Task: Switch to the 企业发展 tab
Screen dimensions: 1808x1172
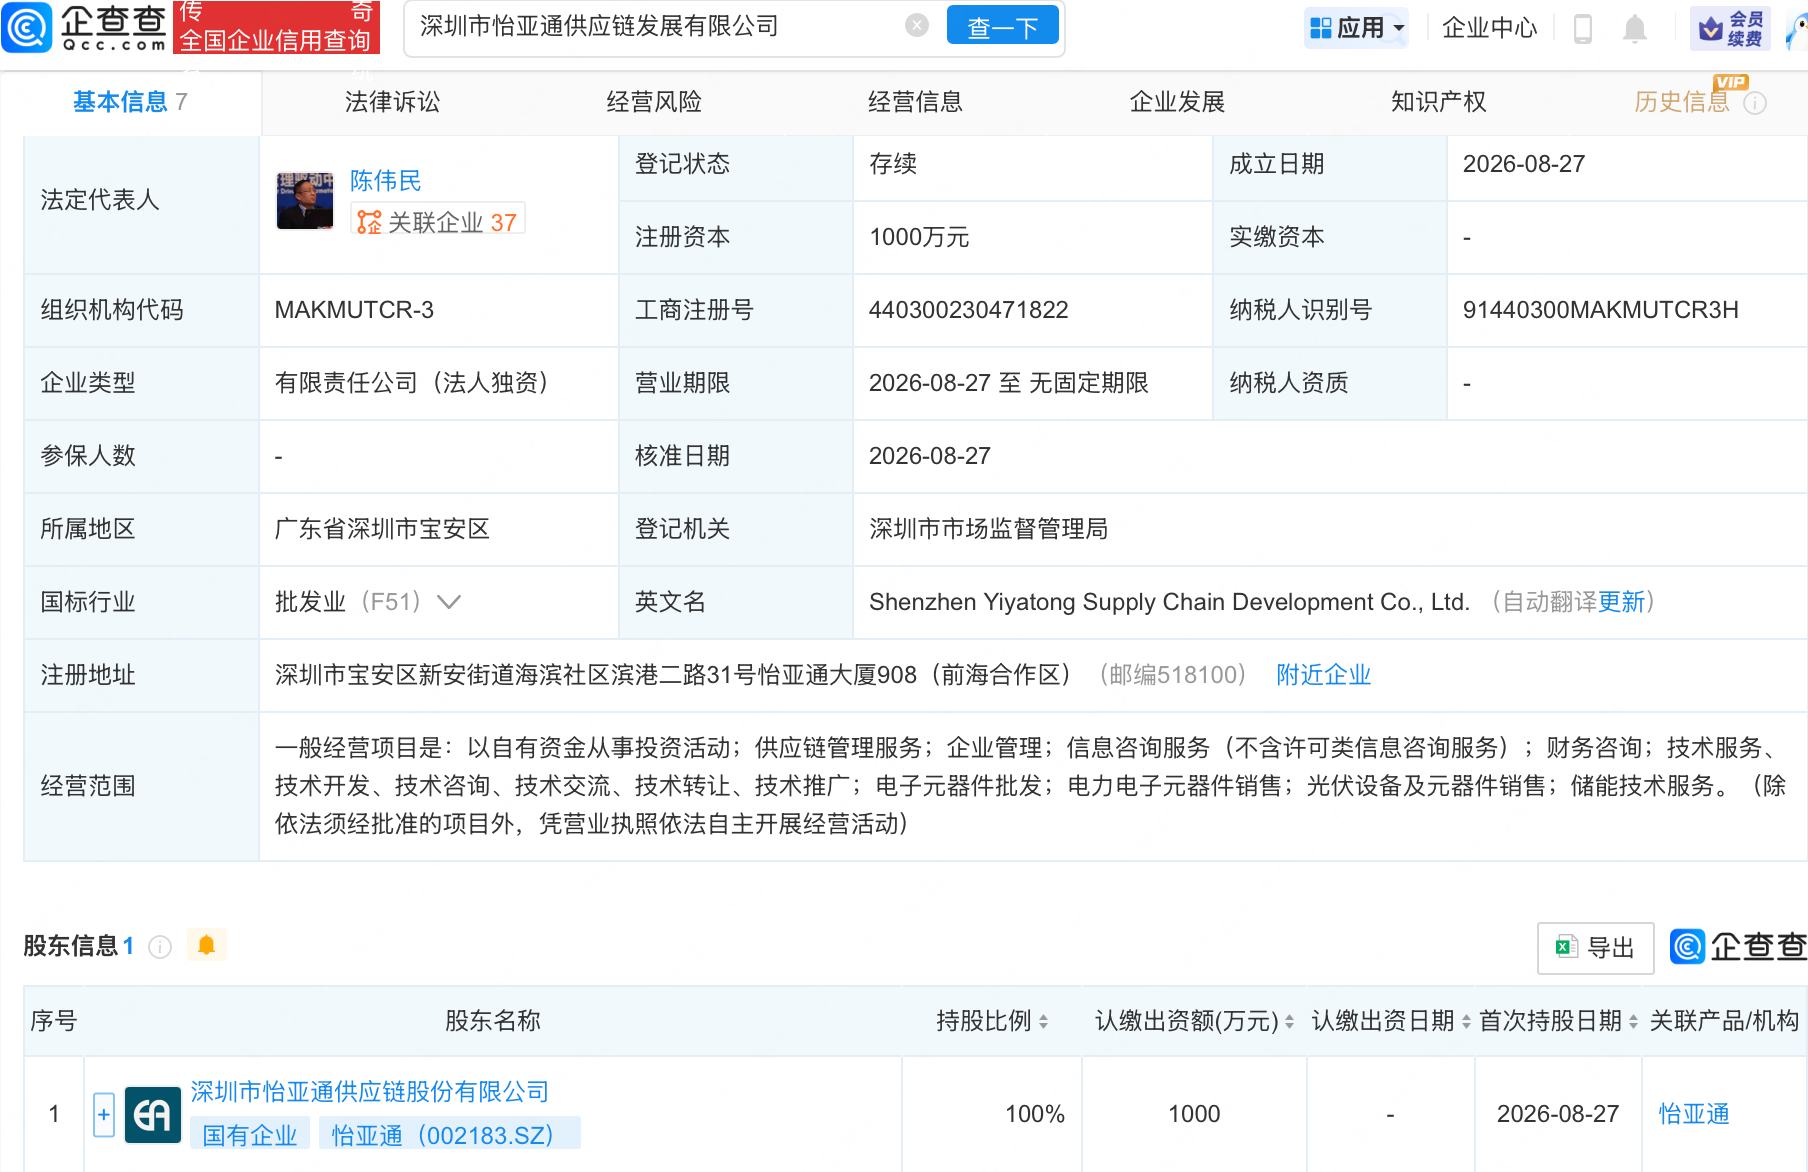Action: [x=1177, y=102]
